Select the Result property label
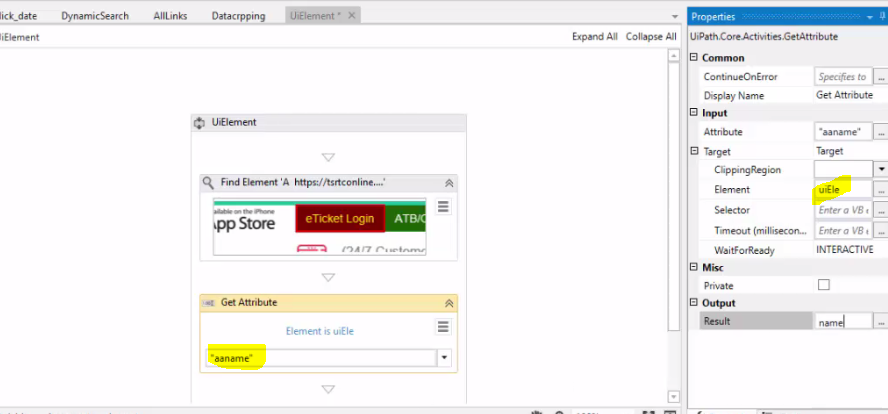 717,322
